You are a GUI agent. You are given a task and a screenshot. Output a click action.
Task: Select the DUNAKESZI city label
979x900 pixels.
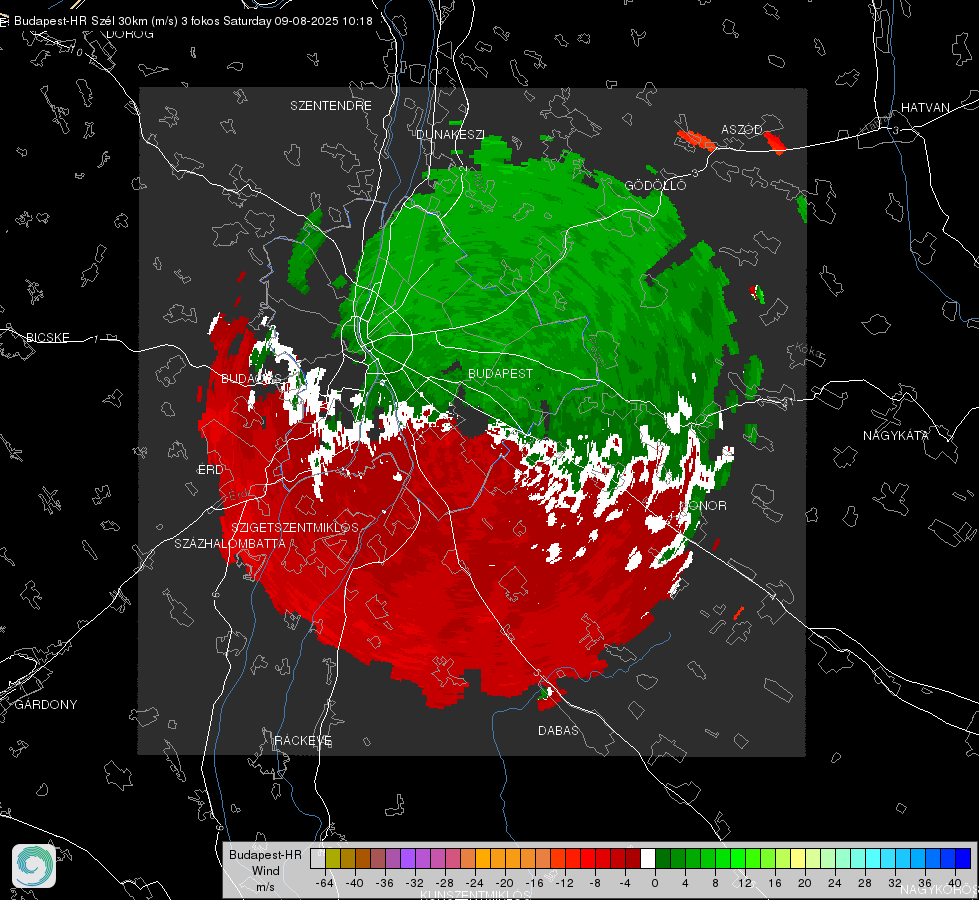450,134
